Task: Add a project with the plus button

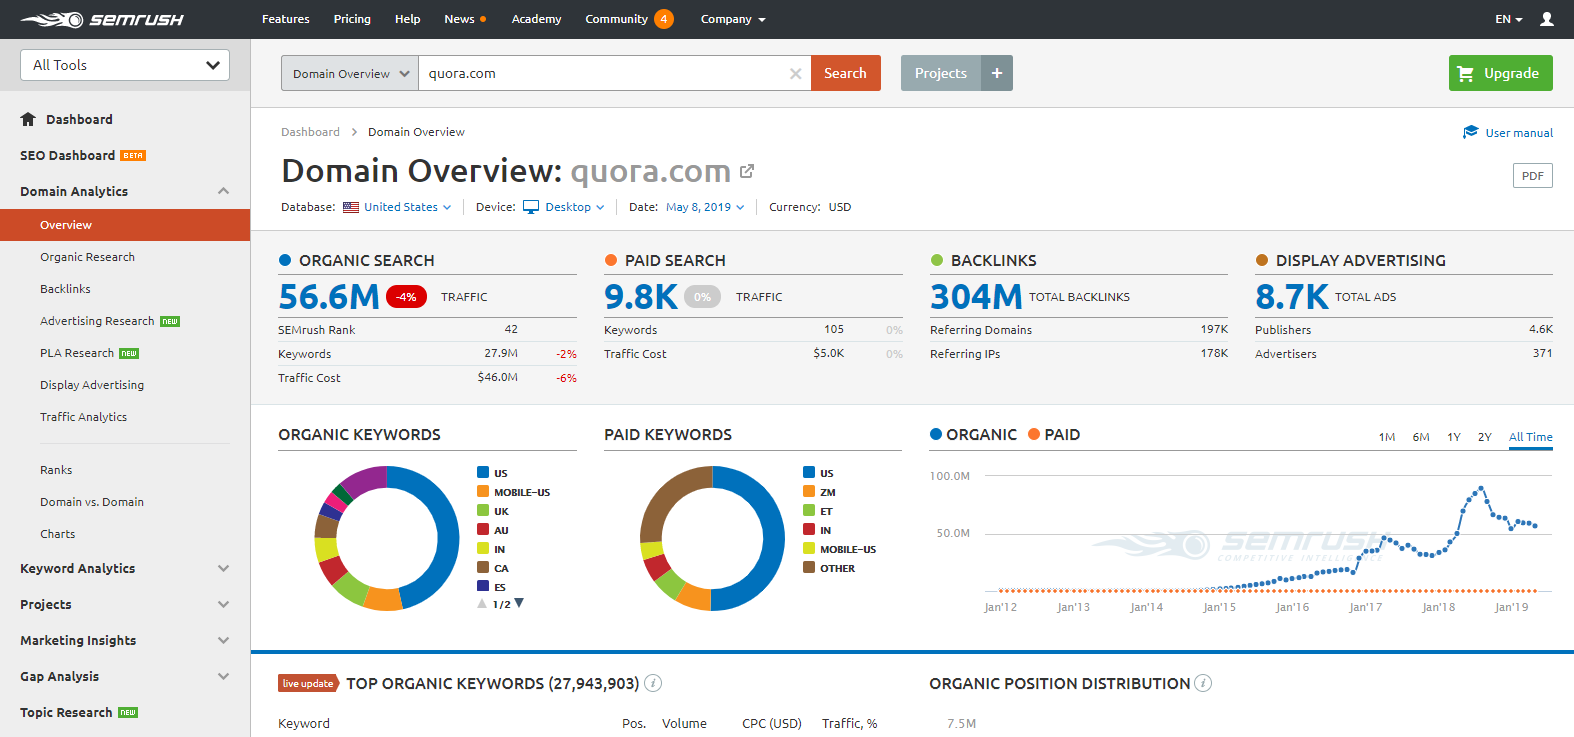Action: pyautogui.click(x=997, y=73)
